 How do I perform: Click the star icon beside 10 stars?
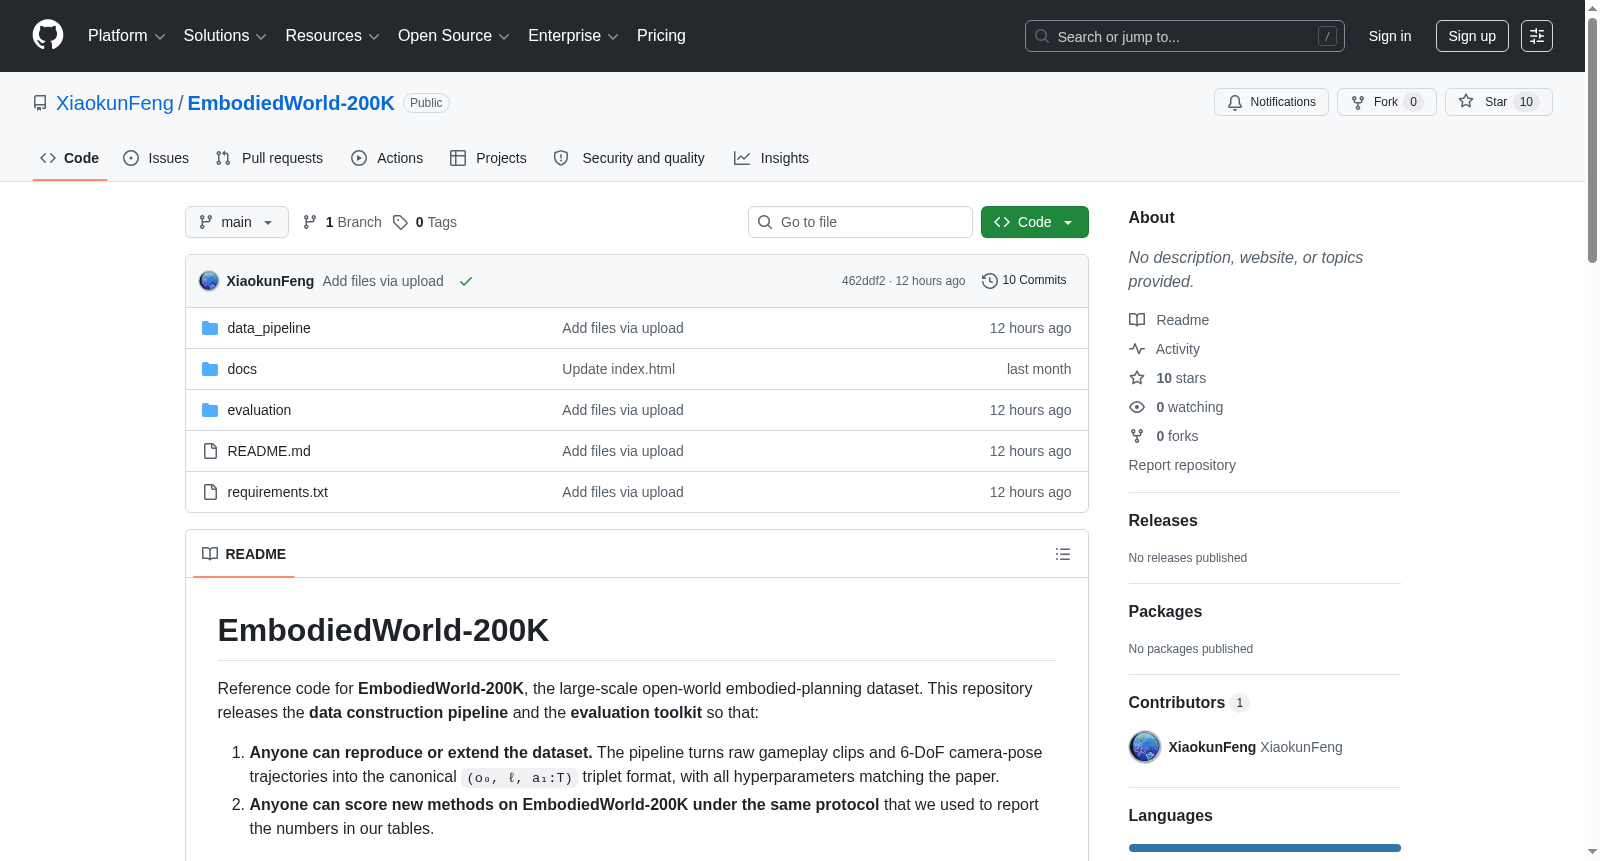(x=1137, y=378)
